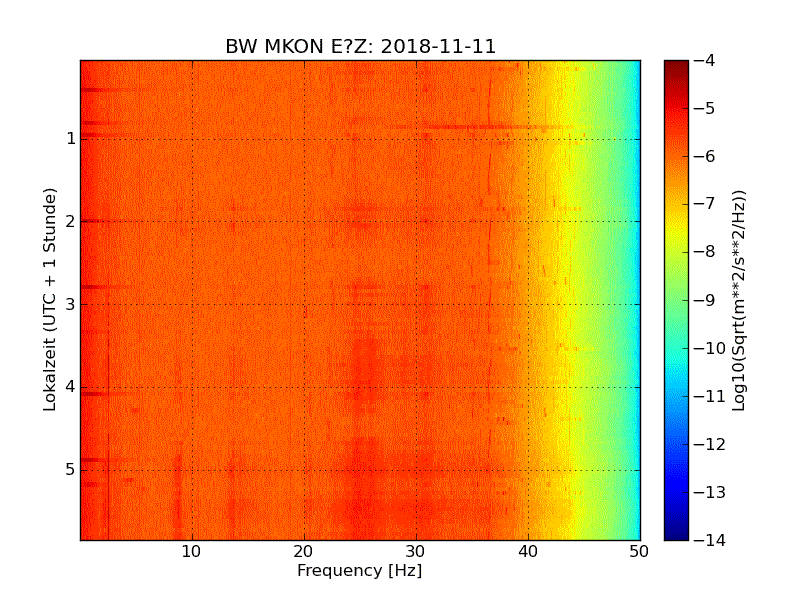Click the Lokalzeit (UTC + 1 Stunde) y-axis label
Image resolution: width=800 pixels, height=600 pixels.
(49, 299)
